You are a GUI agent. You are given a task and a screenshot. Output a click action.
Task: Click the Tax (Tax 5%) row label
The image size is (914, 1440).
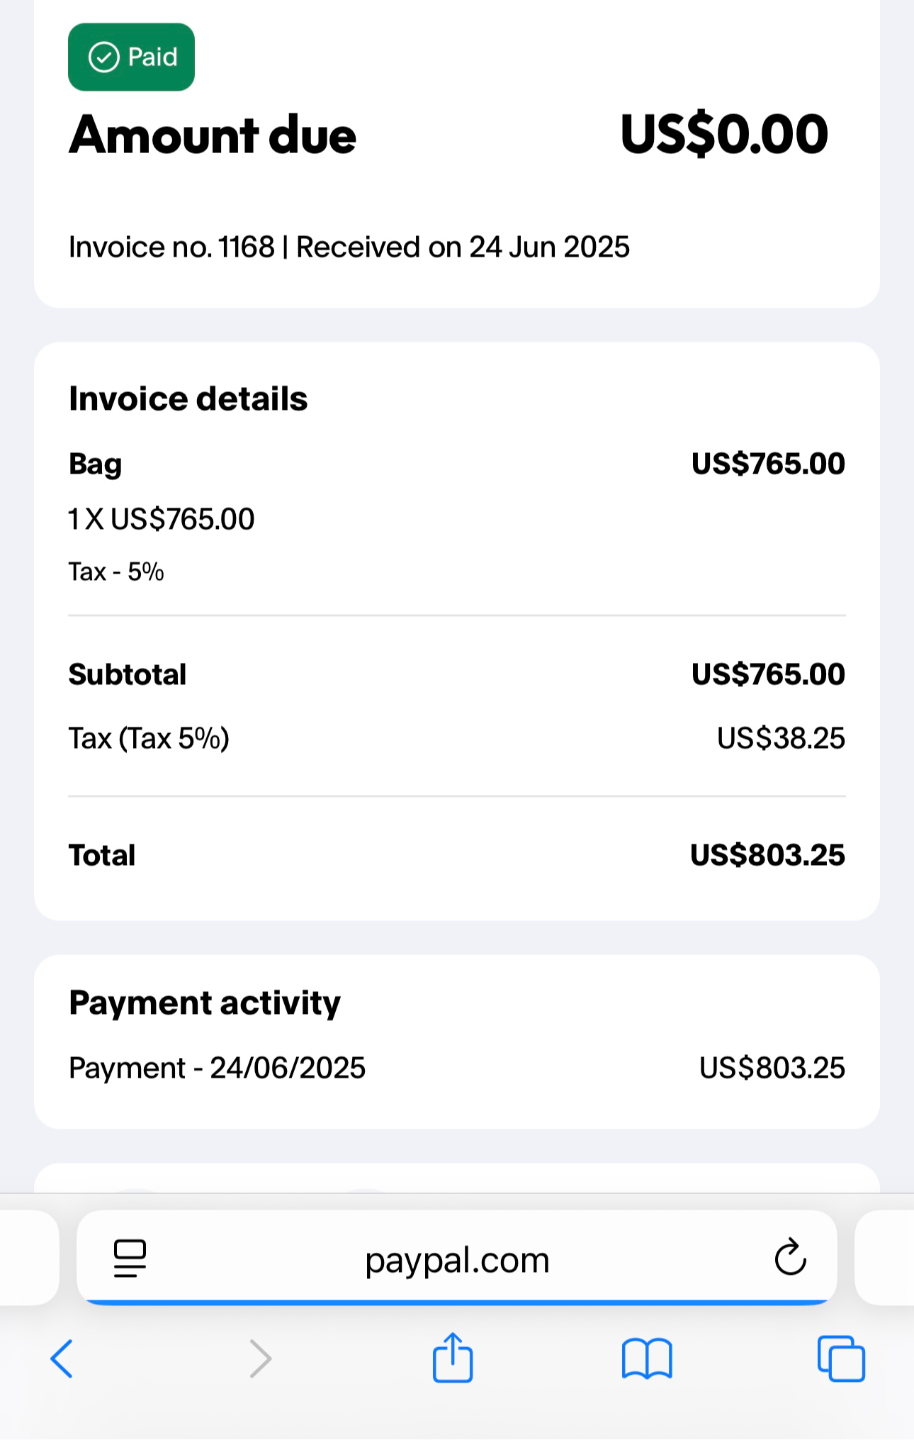(149, 738)
